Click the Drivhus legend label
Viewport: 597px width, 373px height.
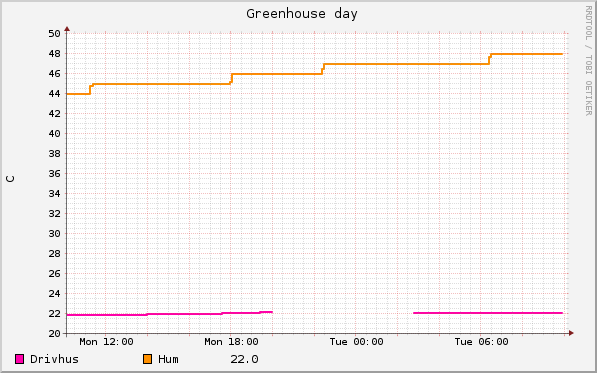point(54,359)
